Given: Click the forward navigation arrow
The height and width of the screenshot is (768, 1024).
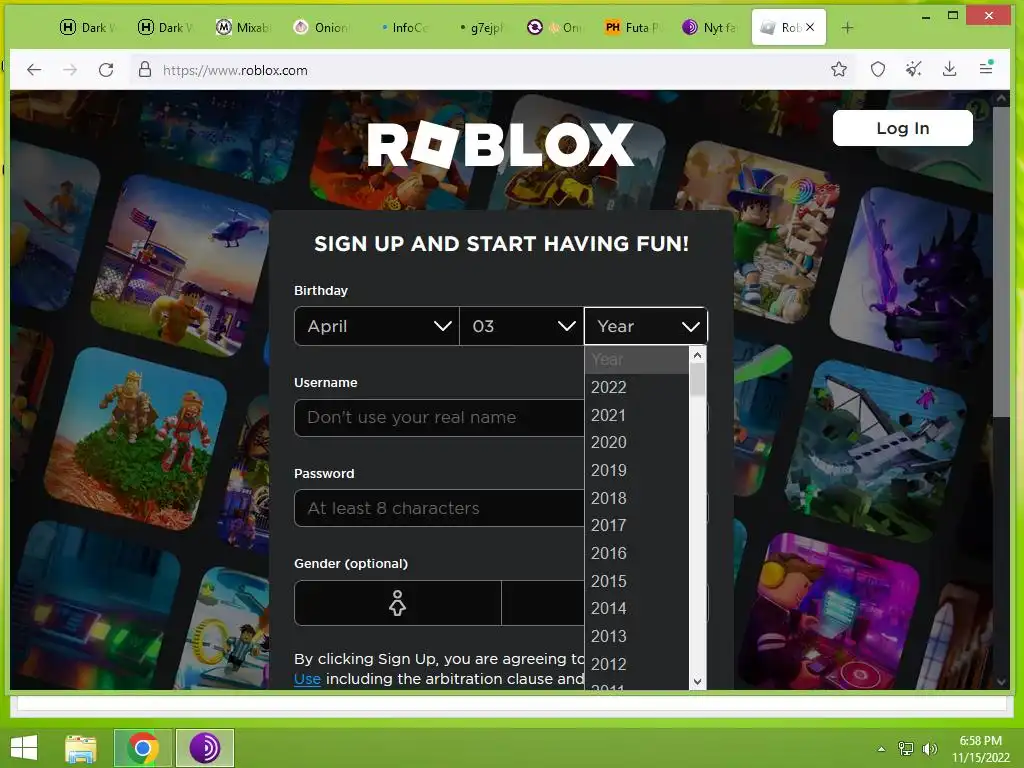Looking at the screenshot, I should pos(70,70).
